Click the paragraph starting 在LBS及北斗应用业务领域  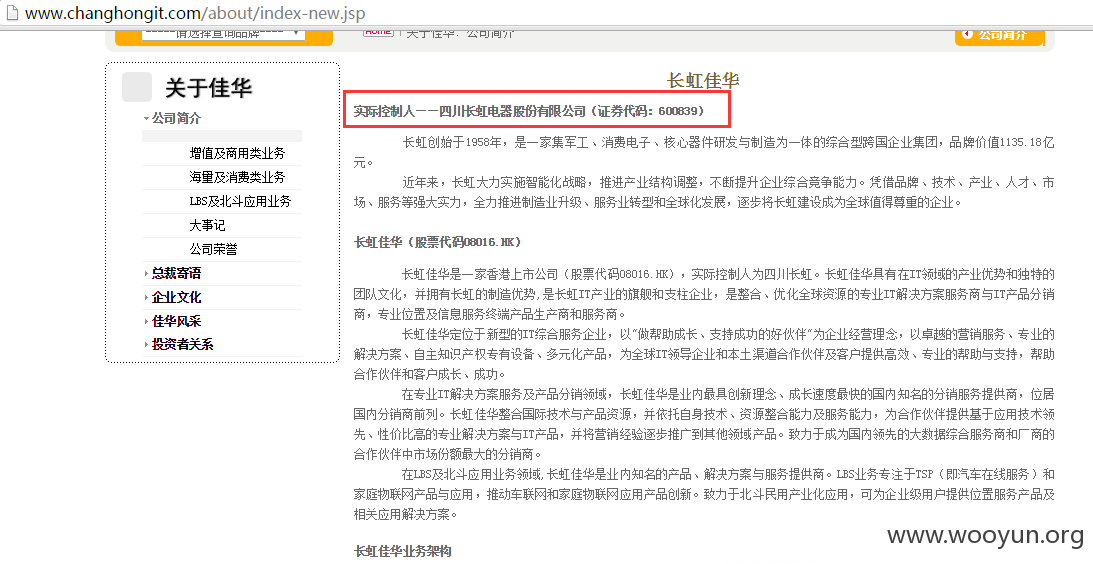(704, 494)
